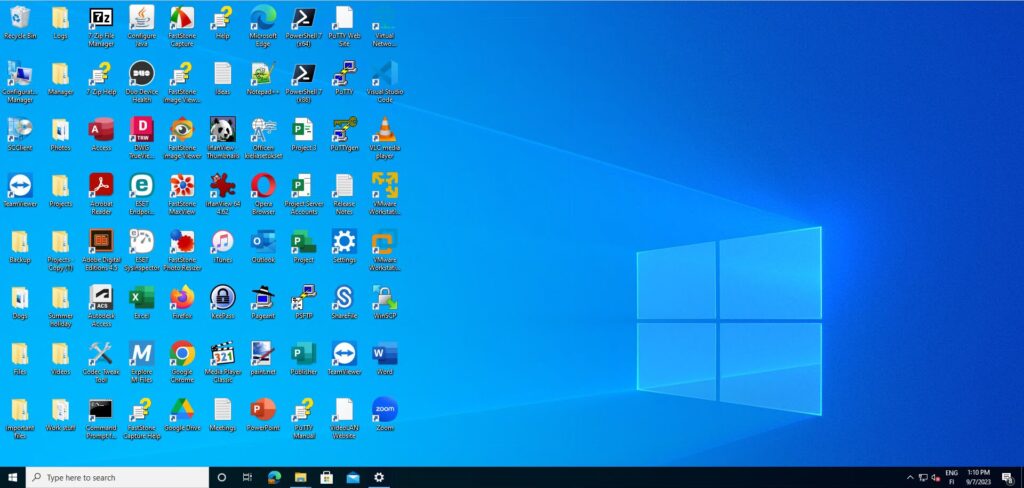The width and height of the screenshot is (1024, 488).
Task: Open the WinSCP shortcut
Action: click(384, 297)
